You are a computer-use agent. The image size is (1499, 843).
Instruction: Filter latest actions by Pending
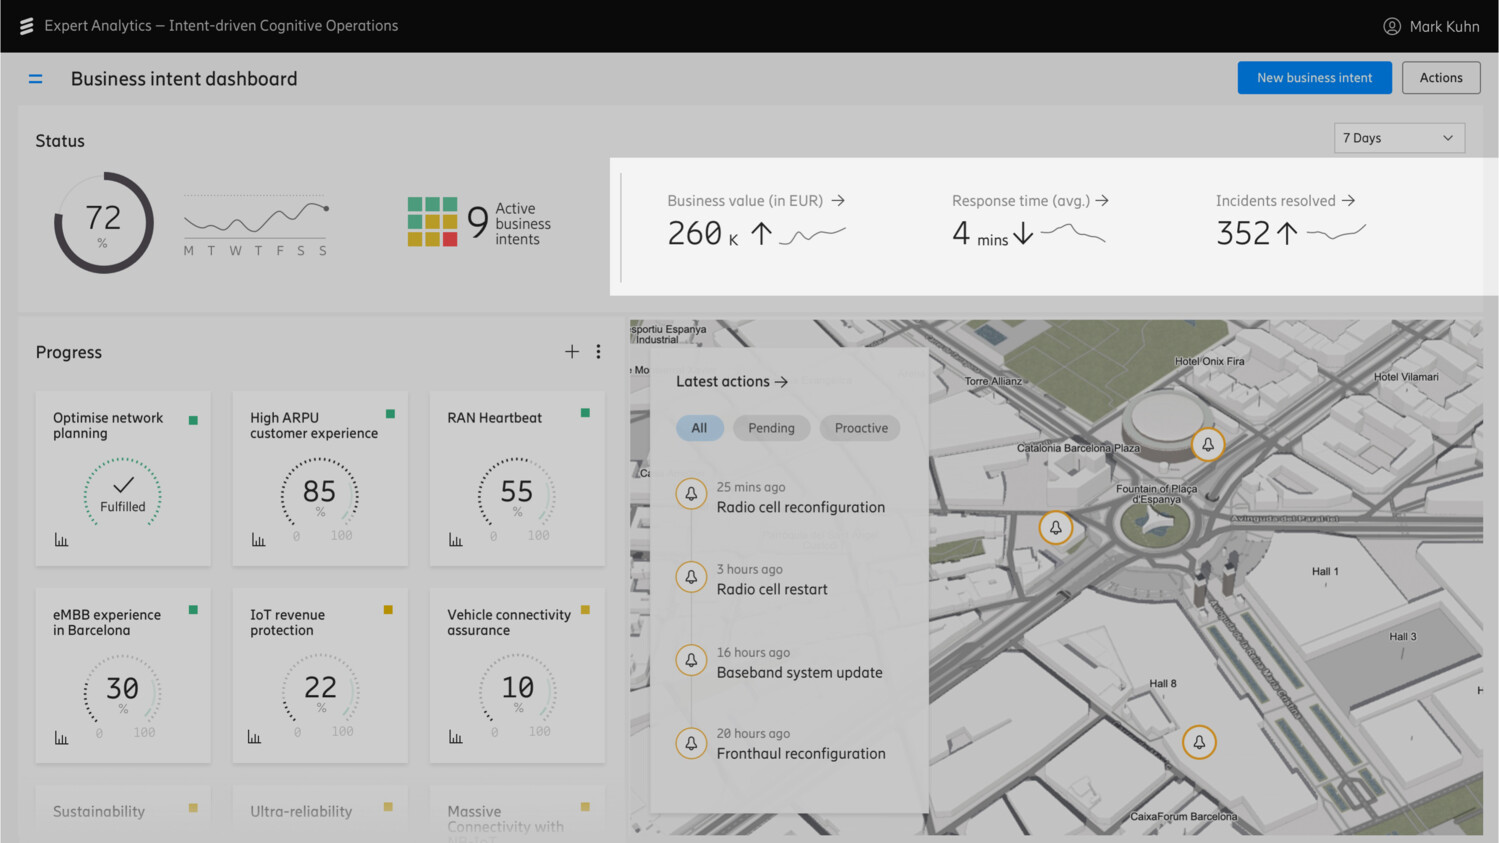[x=771, y=428]
